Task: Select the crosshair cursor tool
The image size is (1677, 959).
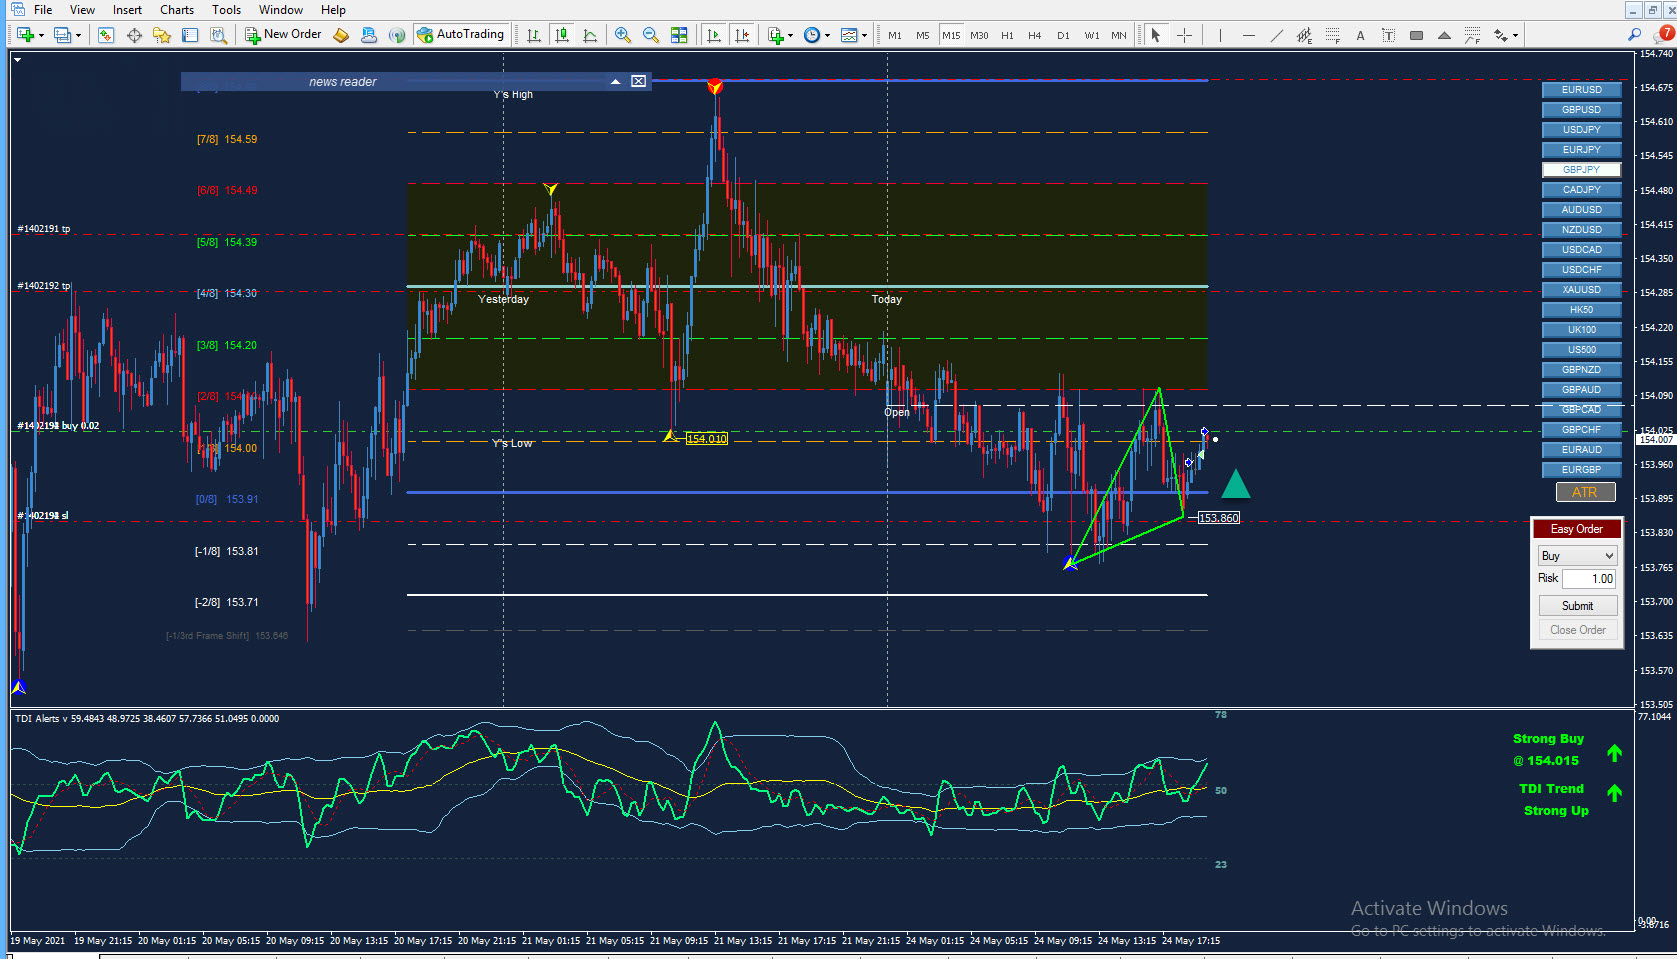Action: (1184, 35)
